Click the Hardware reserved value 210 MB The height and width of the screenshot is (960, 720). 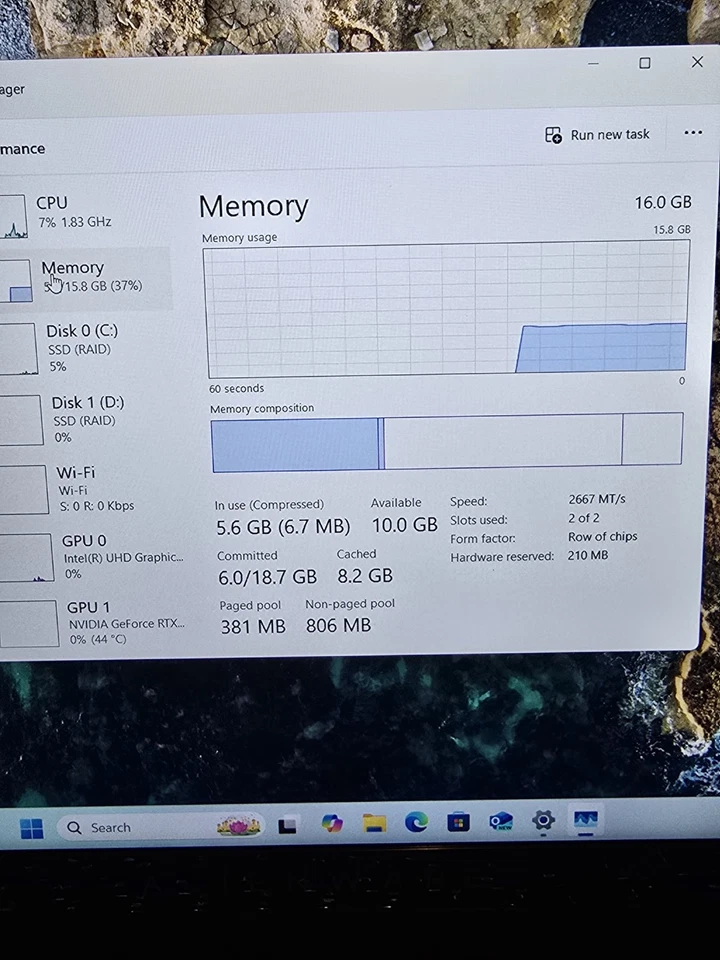click(x=588, y=555)
